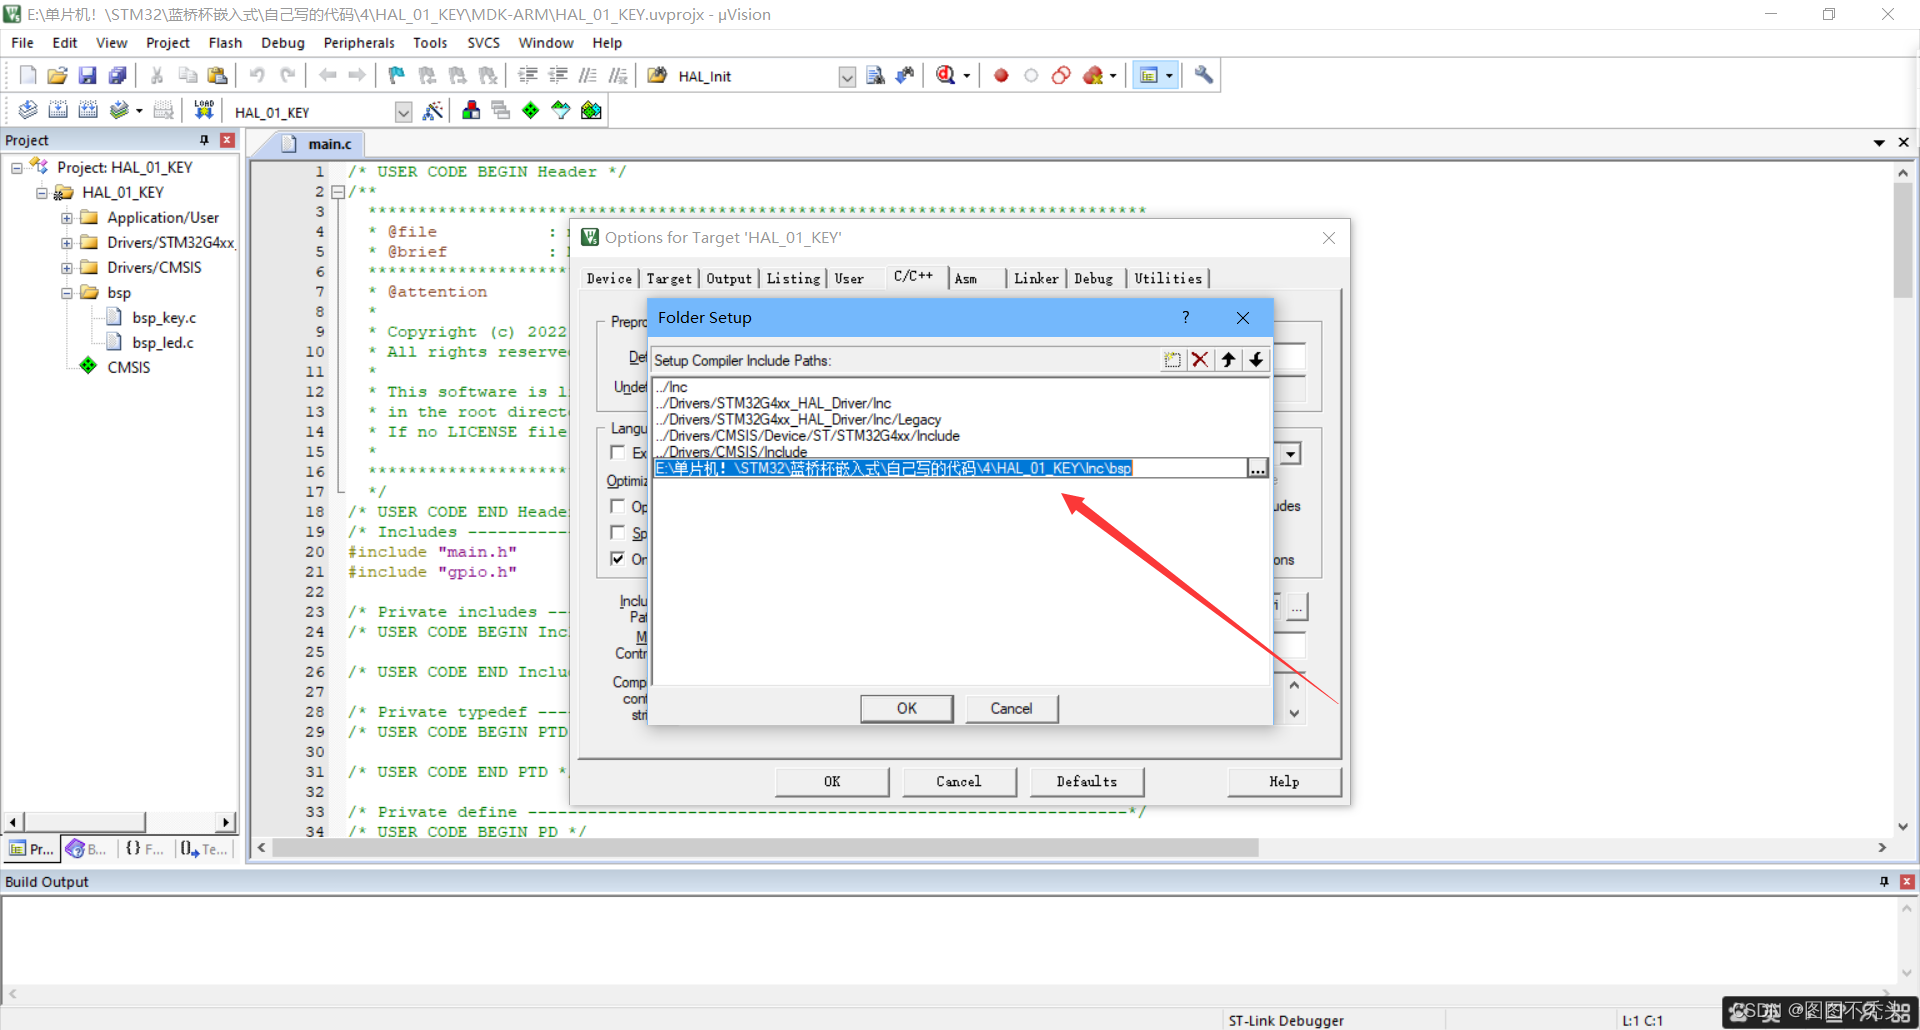Open the HAL_Init find dropdown

pos(847,76)
